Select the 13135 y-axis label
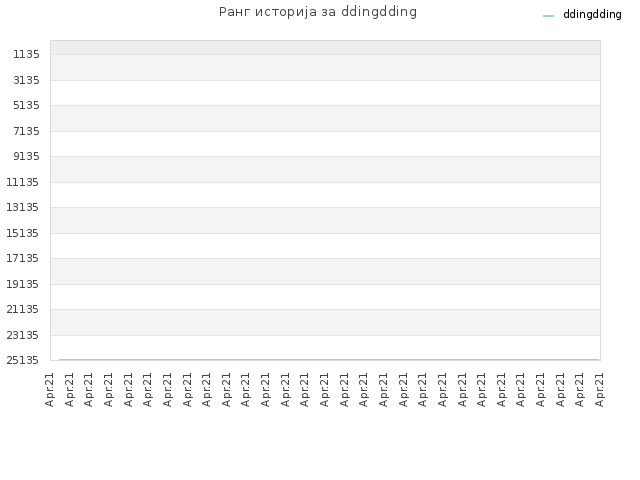 pyautogui.click(x=22, y=207)
